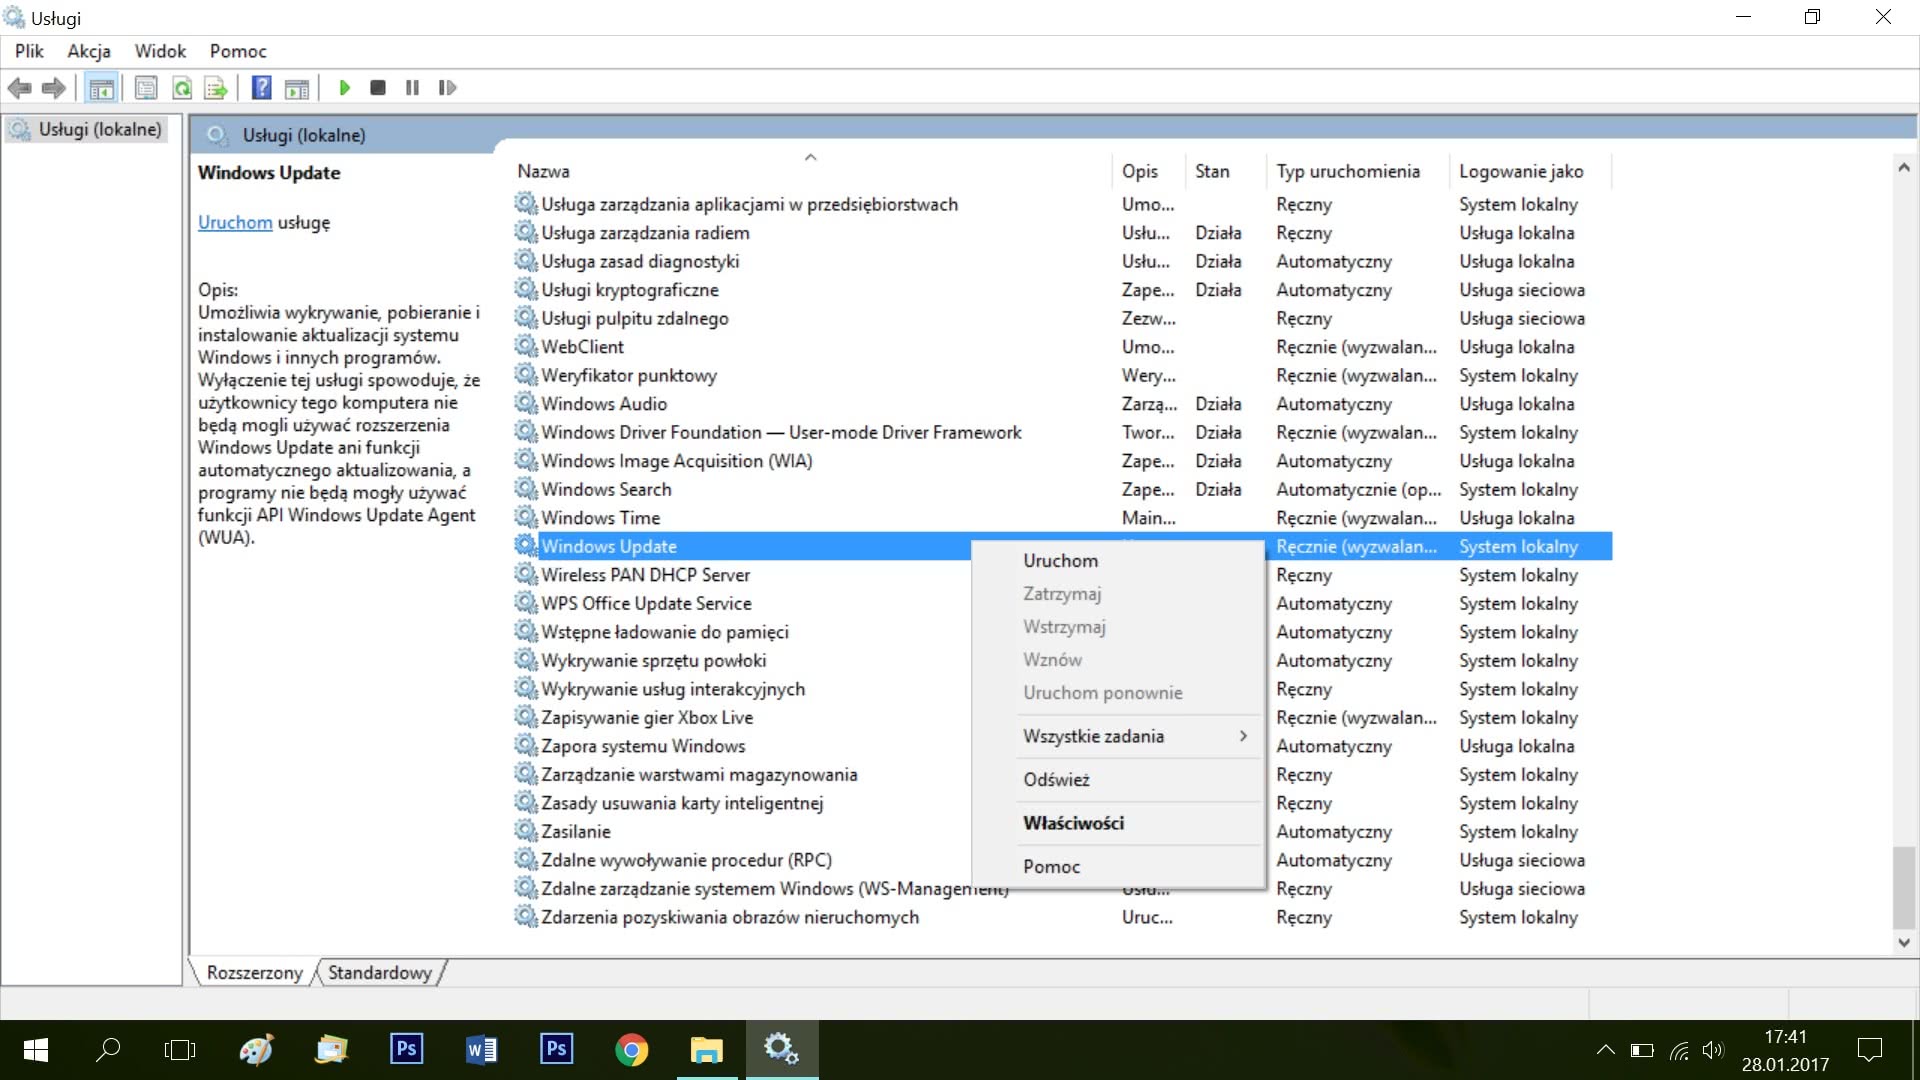The image size is (1920, 1080).
Task: Open the Pomoc menu
Action: [238, 51]
